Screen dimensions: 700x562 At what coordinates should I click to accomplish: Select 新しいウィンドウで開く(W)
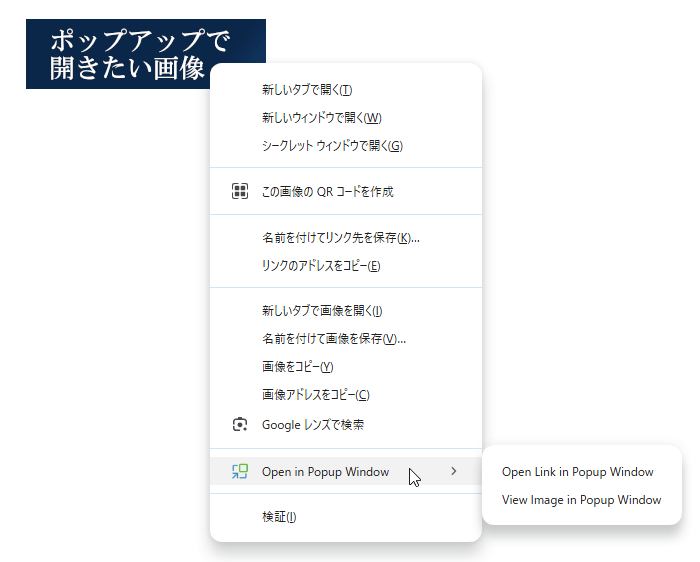coord(346,118)
